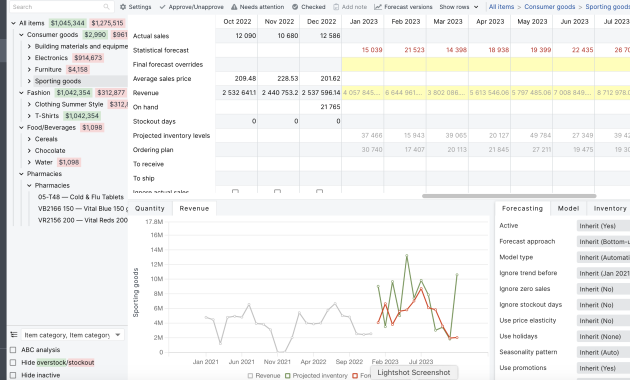Open Item category grouping dropdown

coord(72,335)
